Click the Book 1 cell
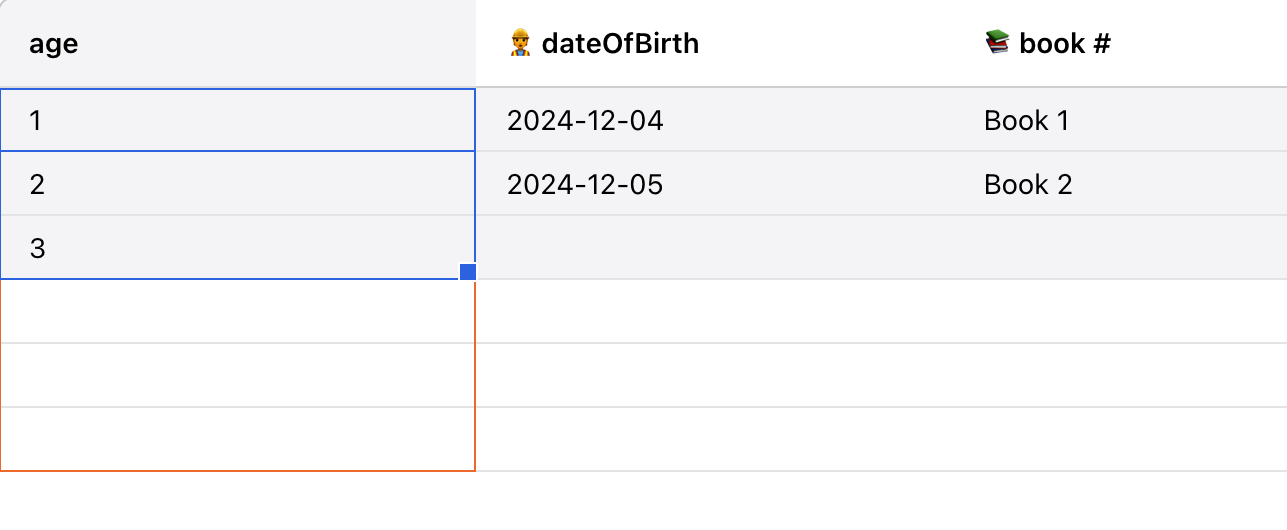 1120,121
